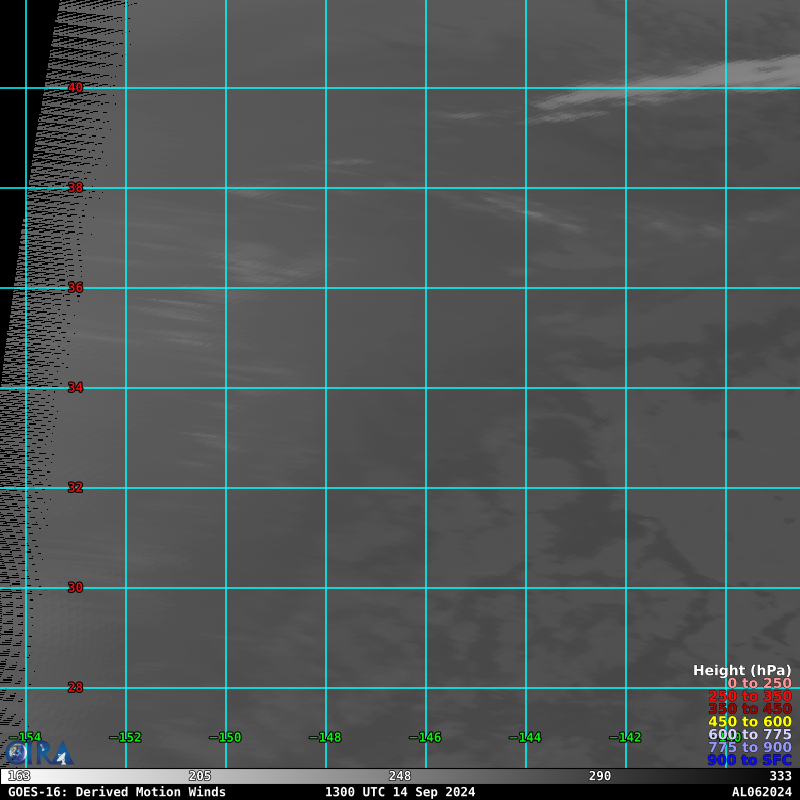Click the '250 to 350' legend entry

(x=750, y=696)
